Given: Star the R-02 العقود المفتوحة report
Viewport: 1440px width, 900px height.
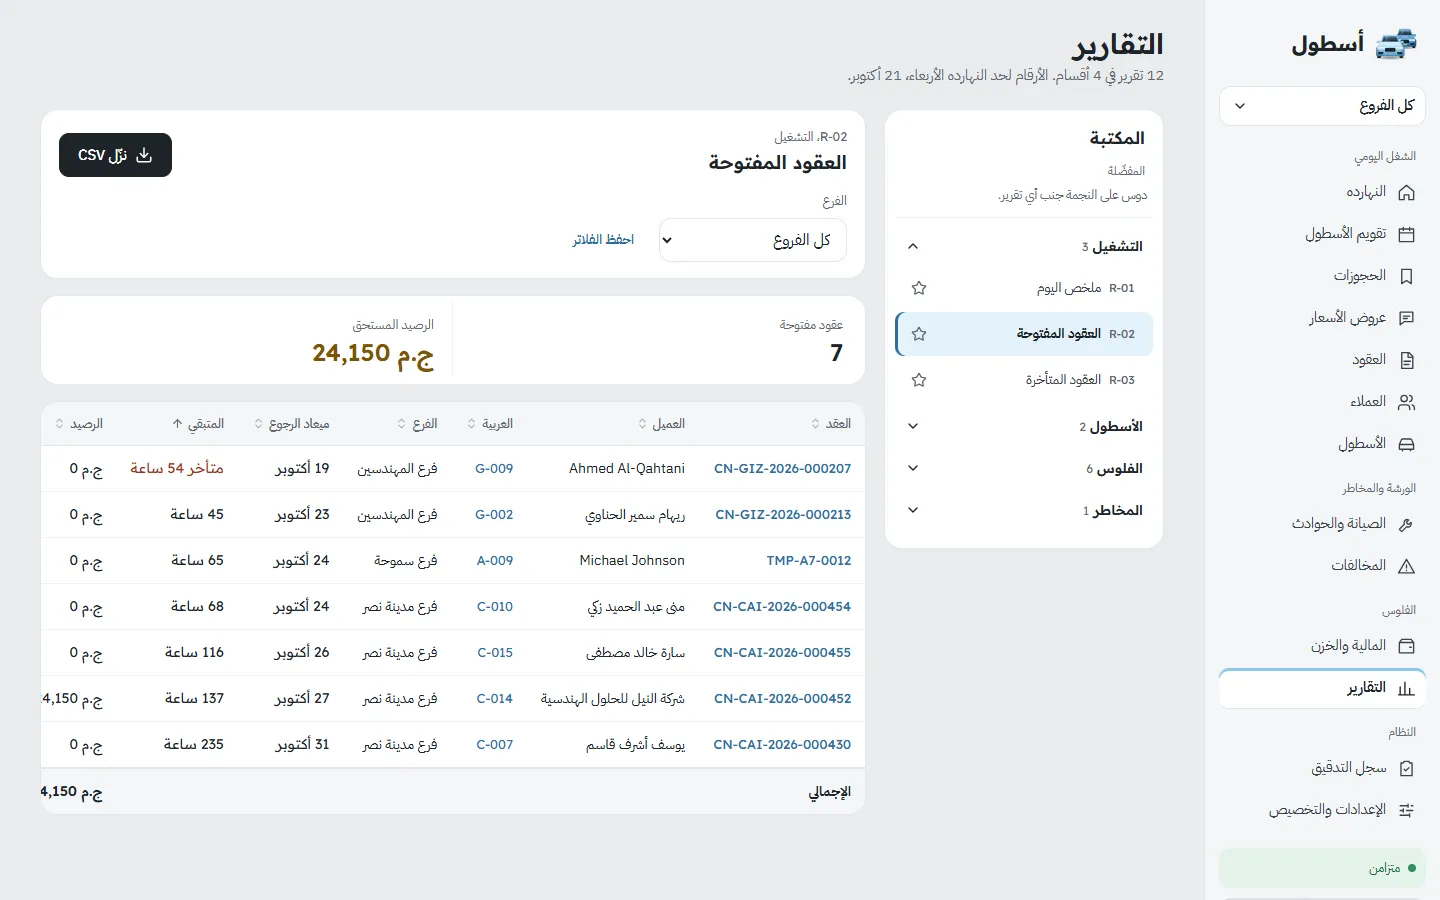Looking at the screenshot, I should click(x=919, y=334).
